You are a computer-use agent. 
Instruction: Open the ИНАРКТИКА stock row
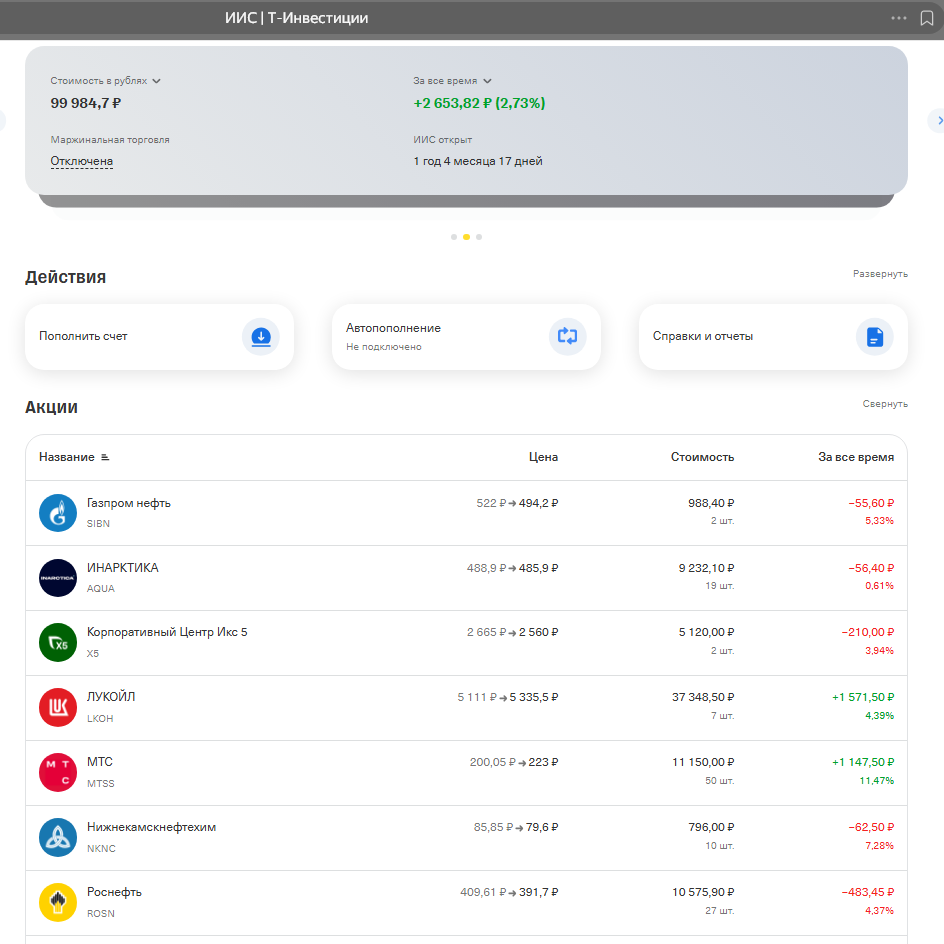click(467, 579)
